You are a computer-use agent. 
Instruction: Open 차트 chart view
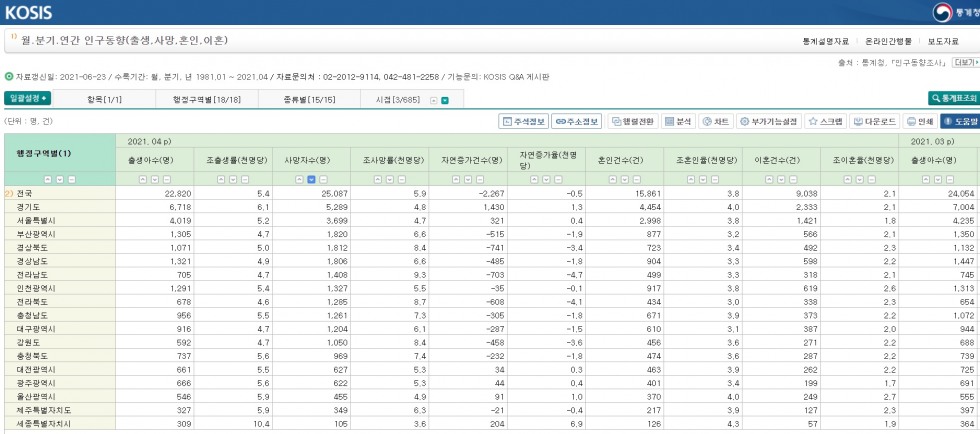coord(716,121)
